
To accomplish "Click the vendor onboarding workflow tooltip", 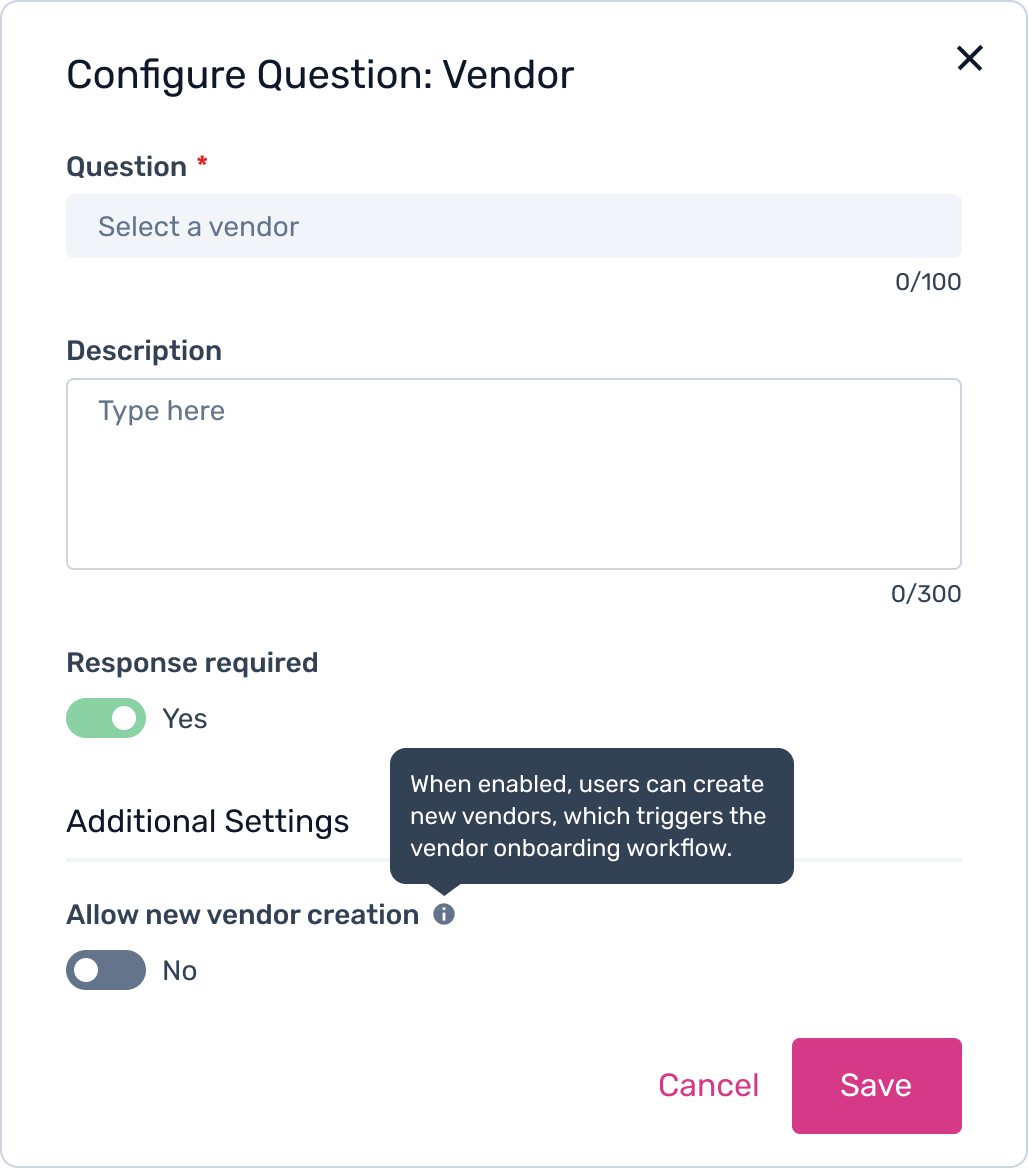I will (x=591, y=815).
